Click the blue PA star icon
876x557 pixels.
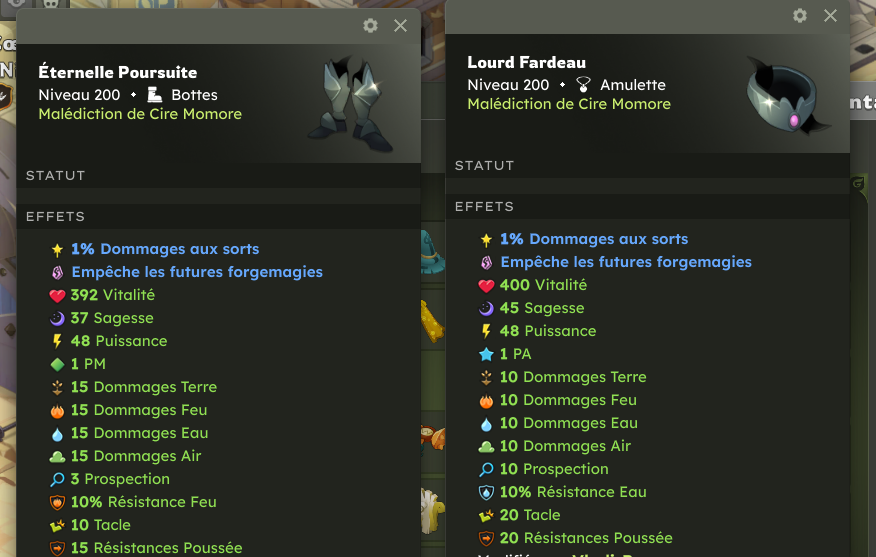tap(486, 354)
